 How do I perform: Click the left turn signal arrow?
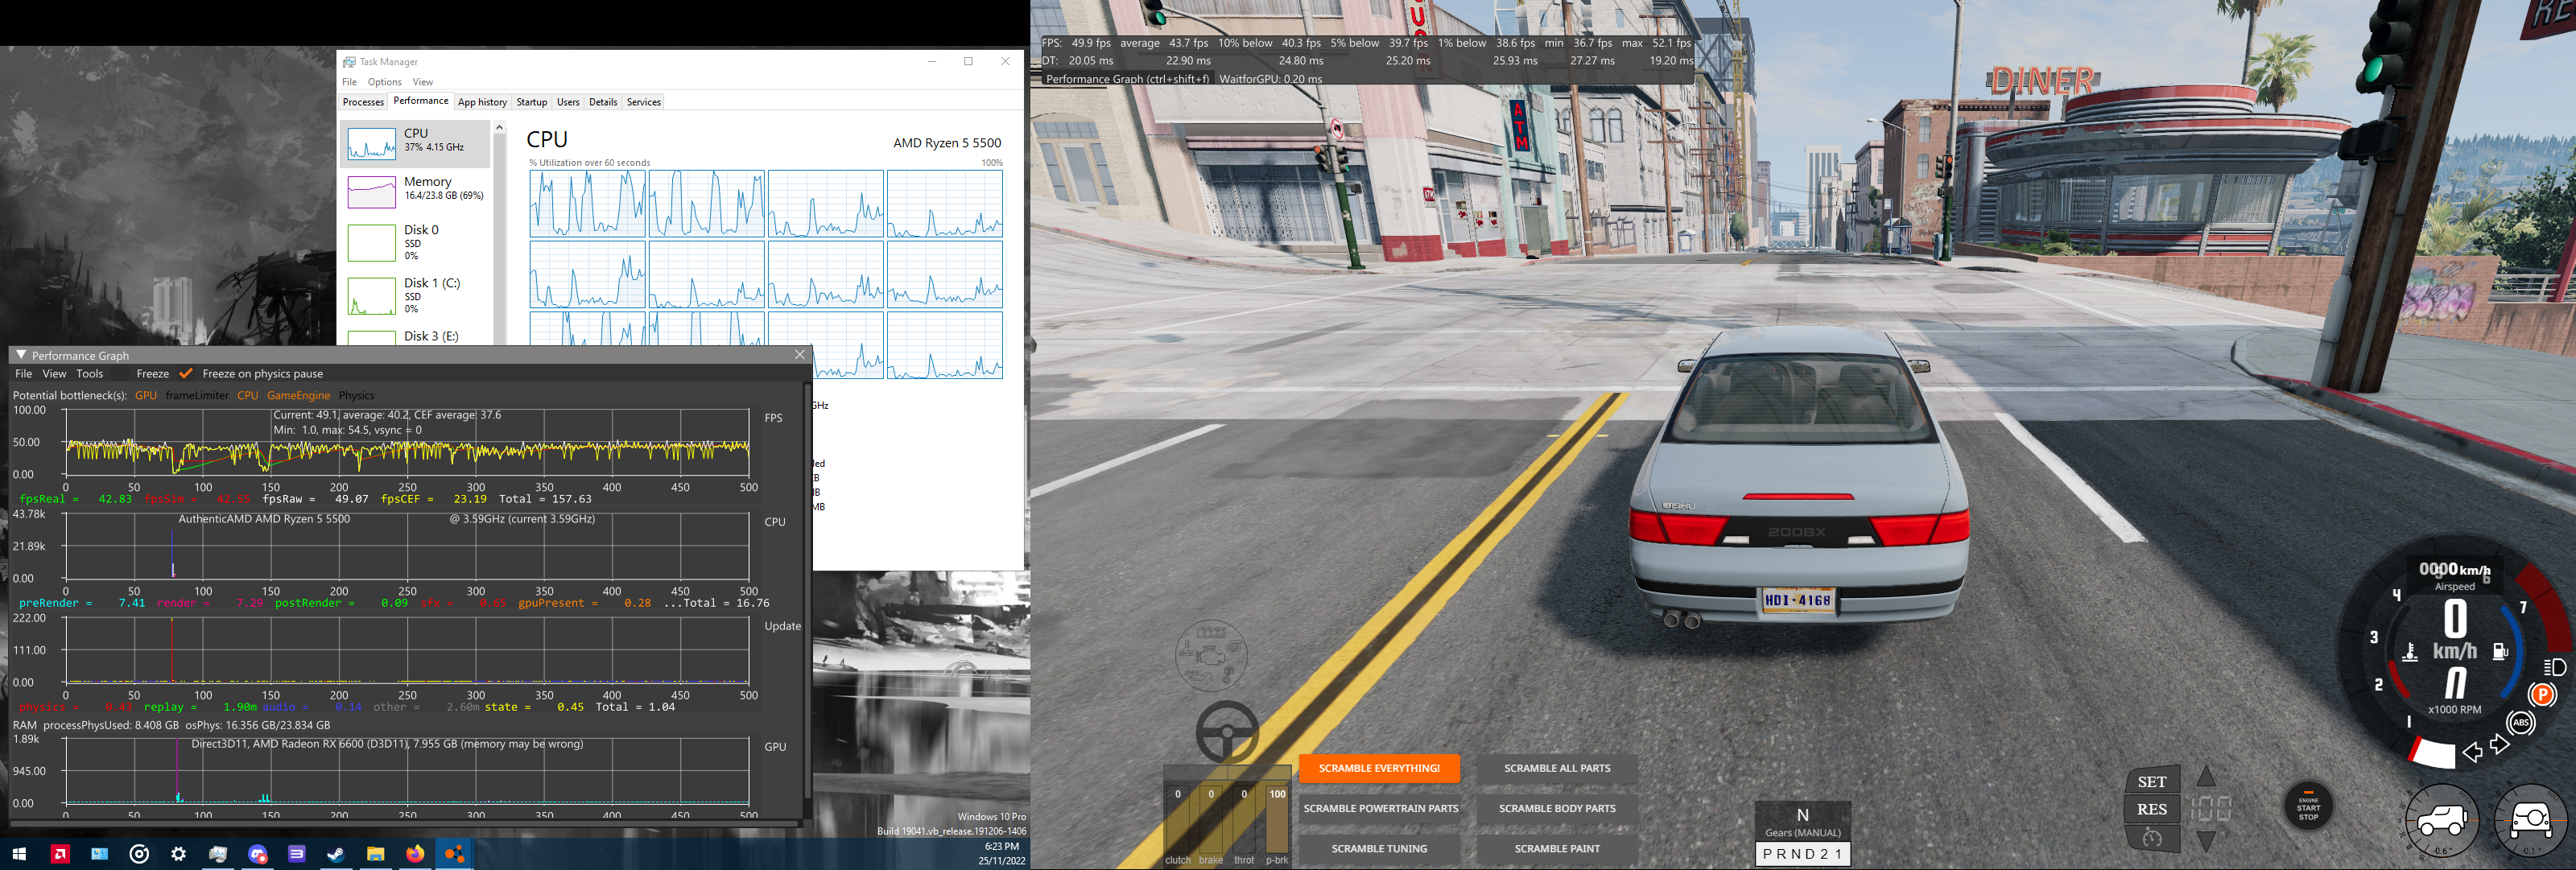pyautogui.click(x=2472, y=752)
